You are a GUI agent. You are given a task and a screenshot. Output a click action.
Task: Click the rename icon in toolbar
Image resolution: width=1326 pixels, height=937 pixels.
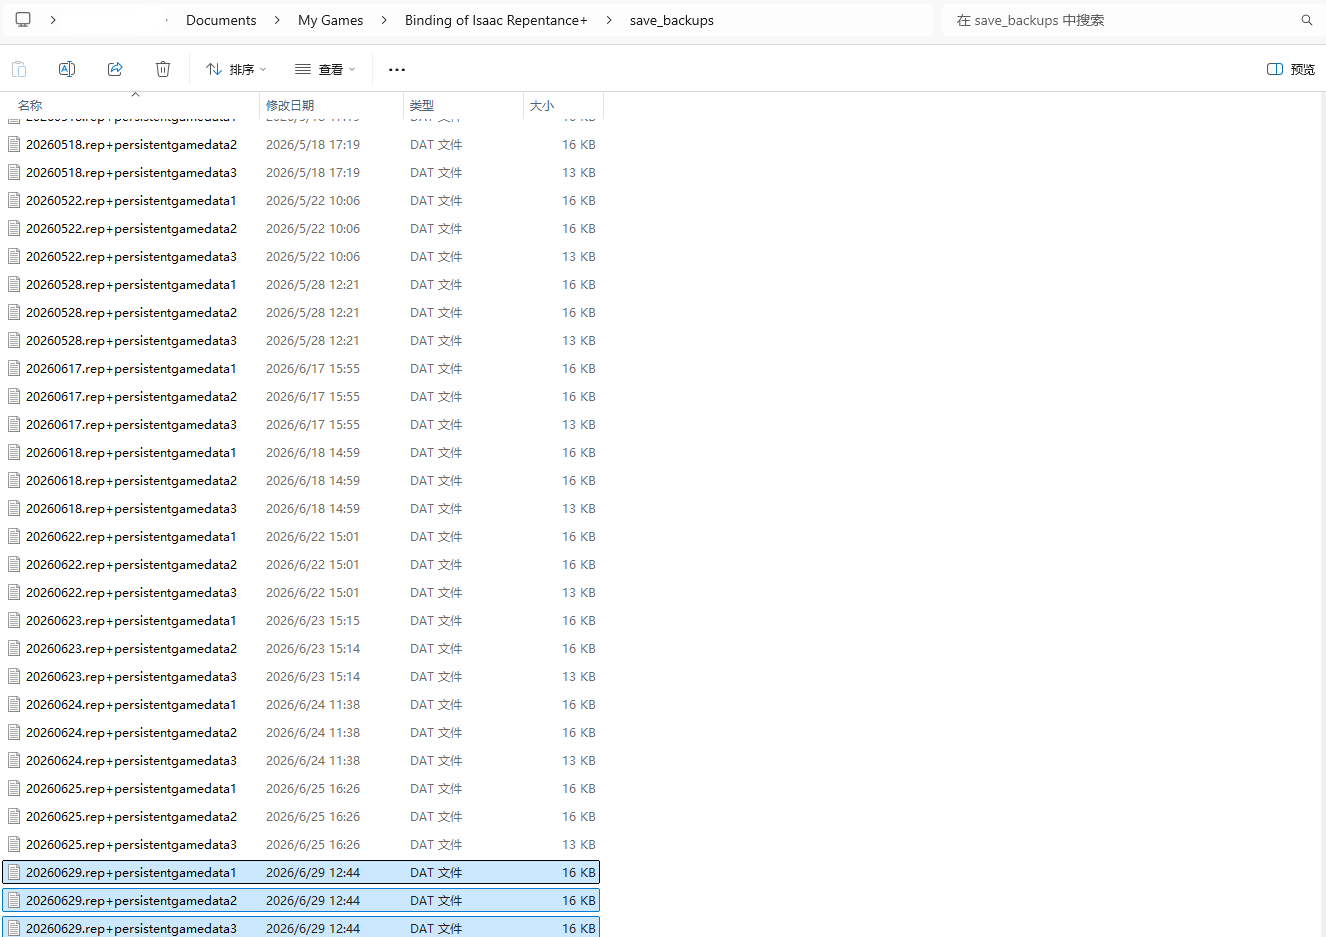coord(67,69)
